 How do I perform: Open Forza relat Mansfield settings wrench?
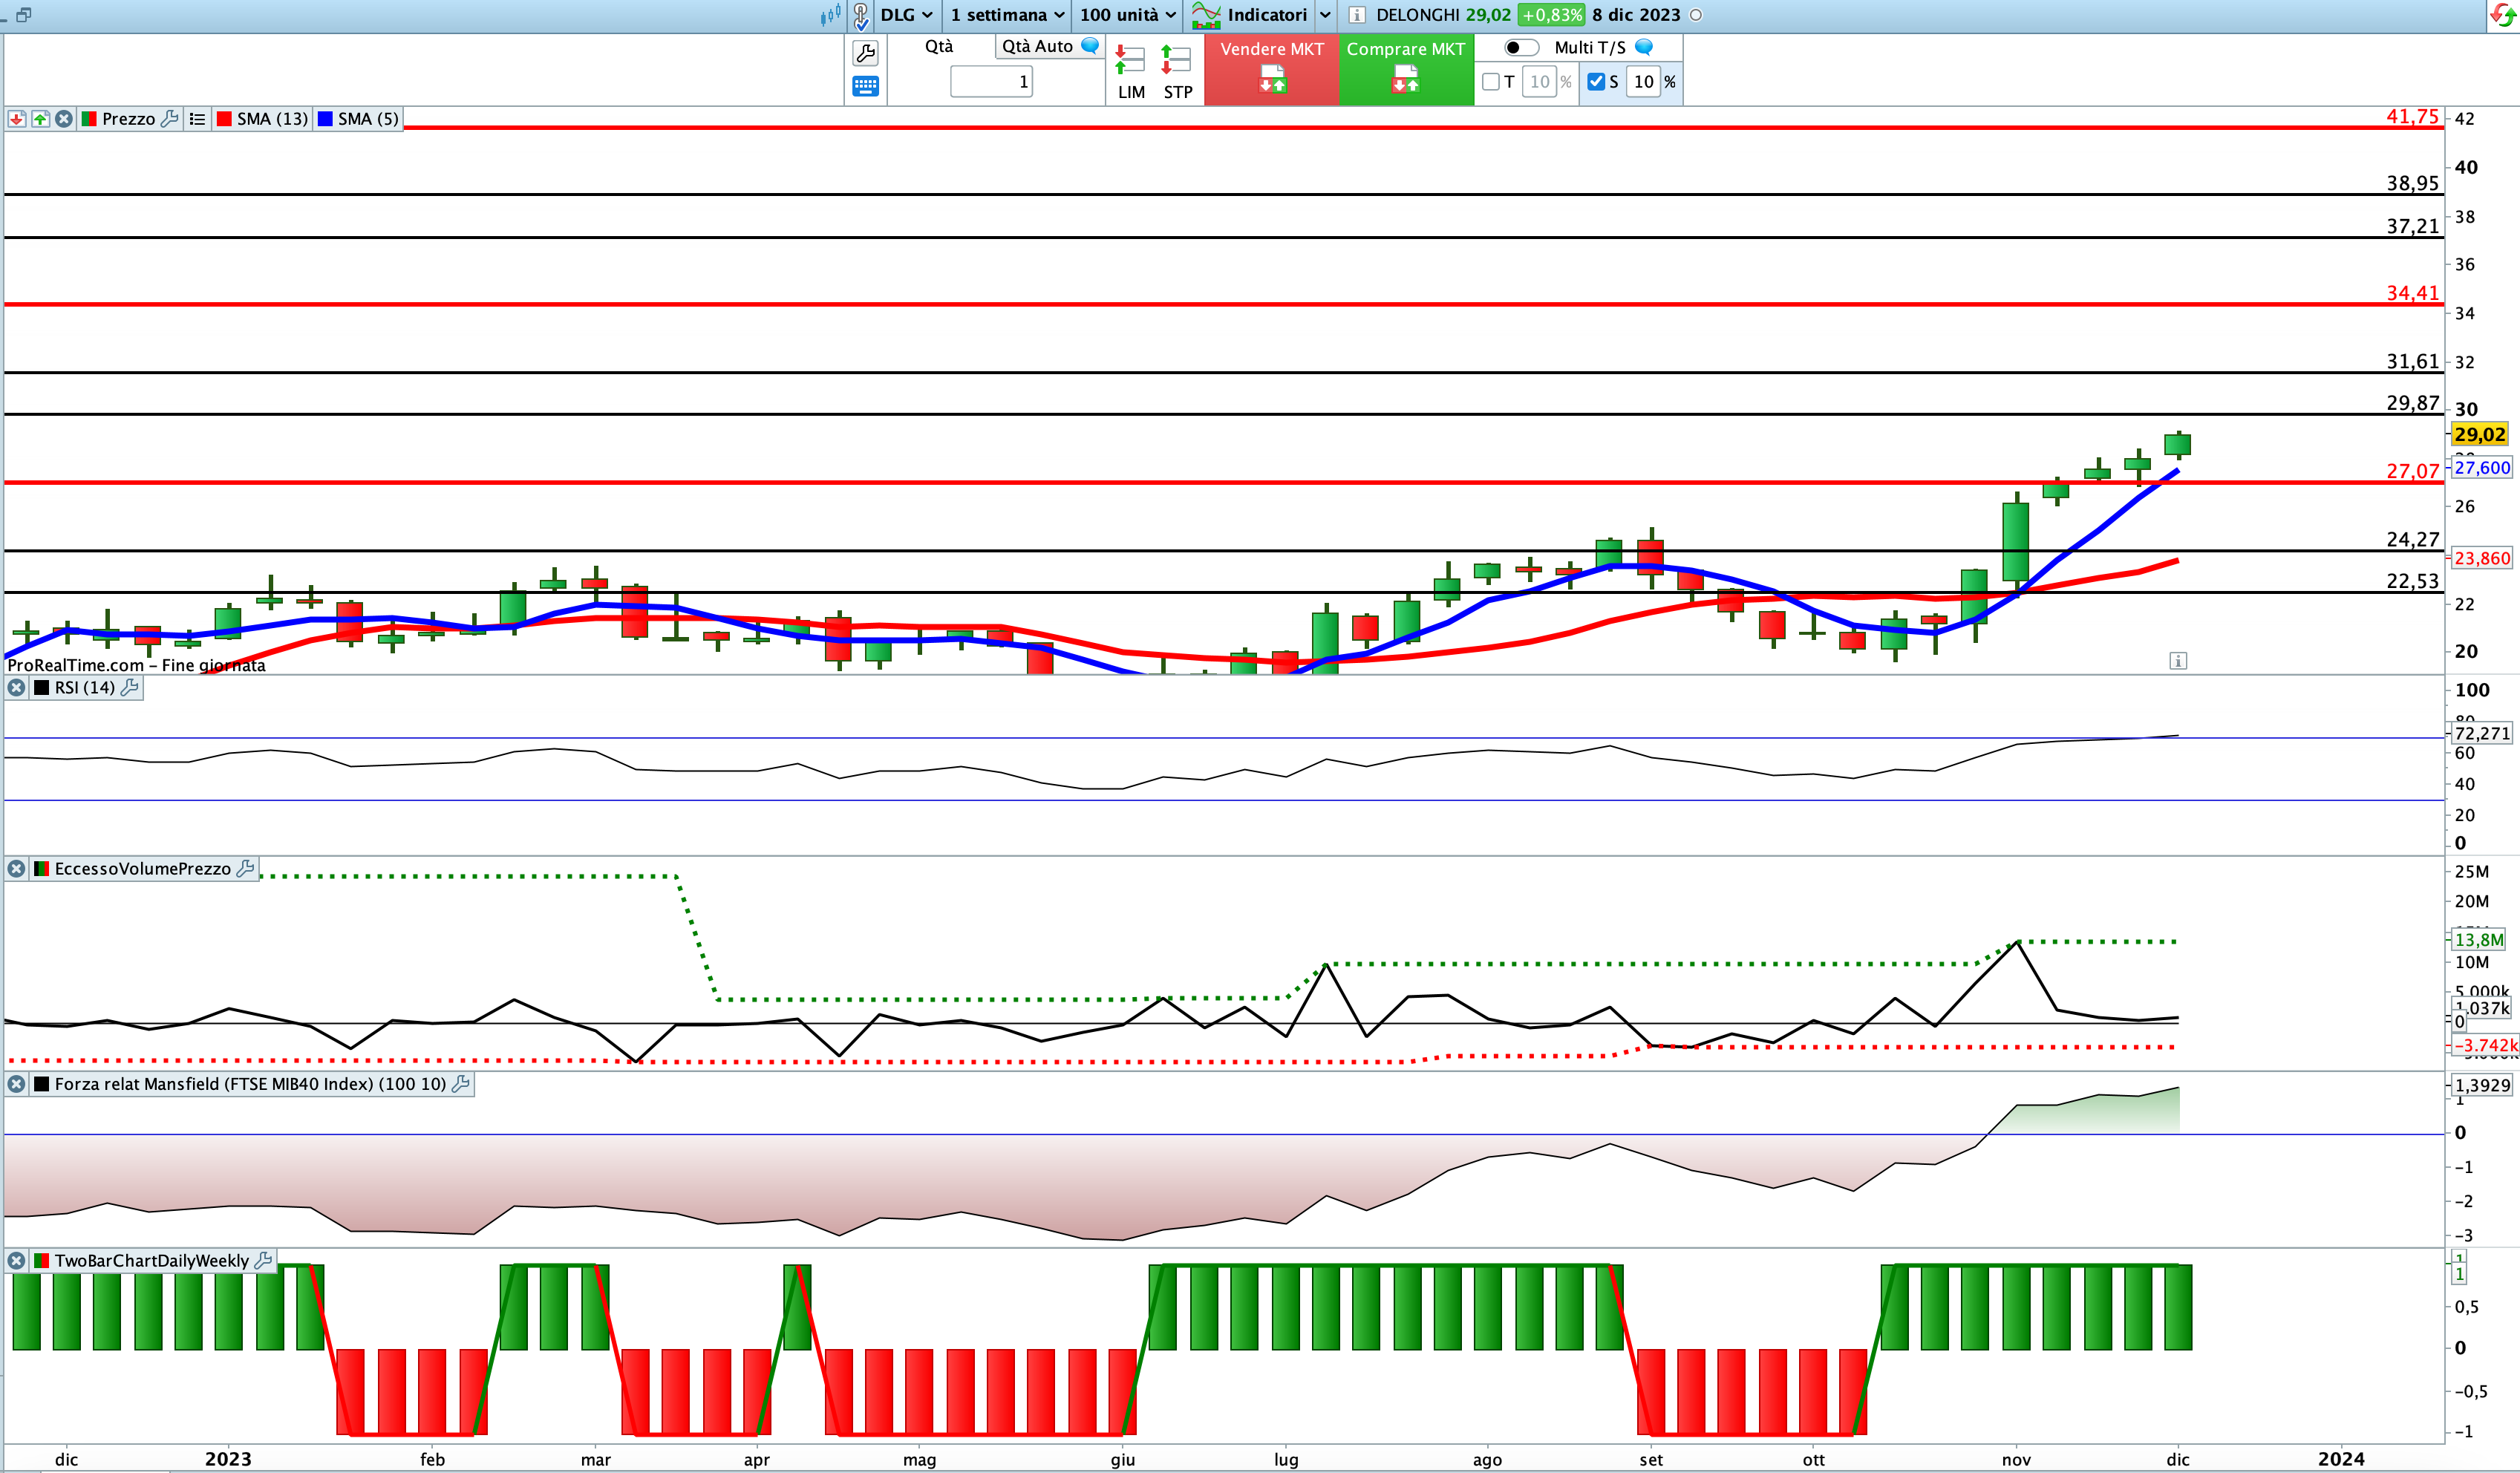click(461, 1083)
